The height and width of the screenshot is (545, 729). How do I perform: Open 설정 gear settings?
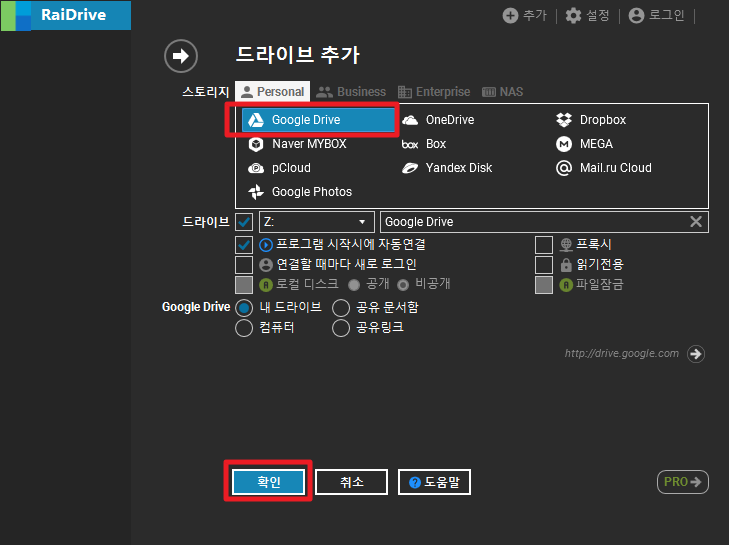tap(573, 15)
